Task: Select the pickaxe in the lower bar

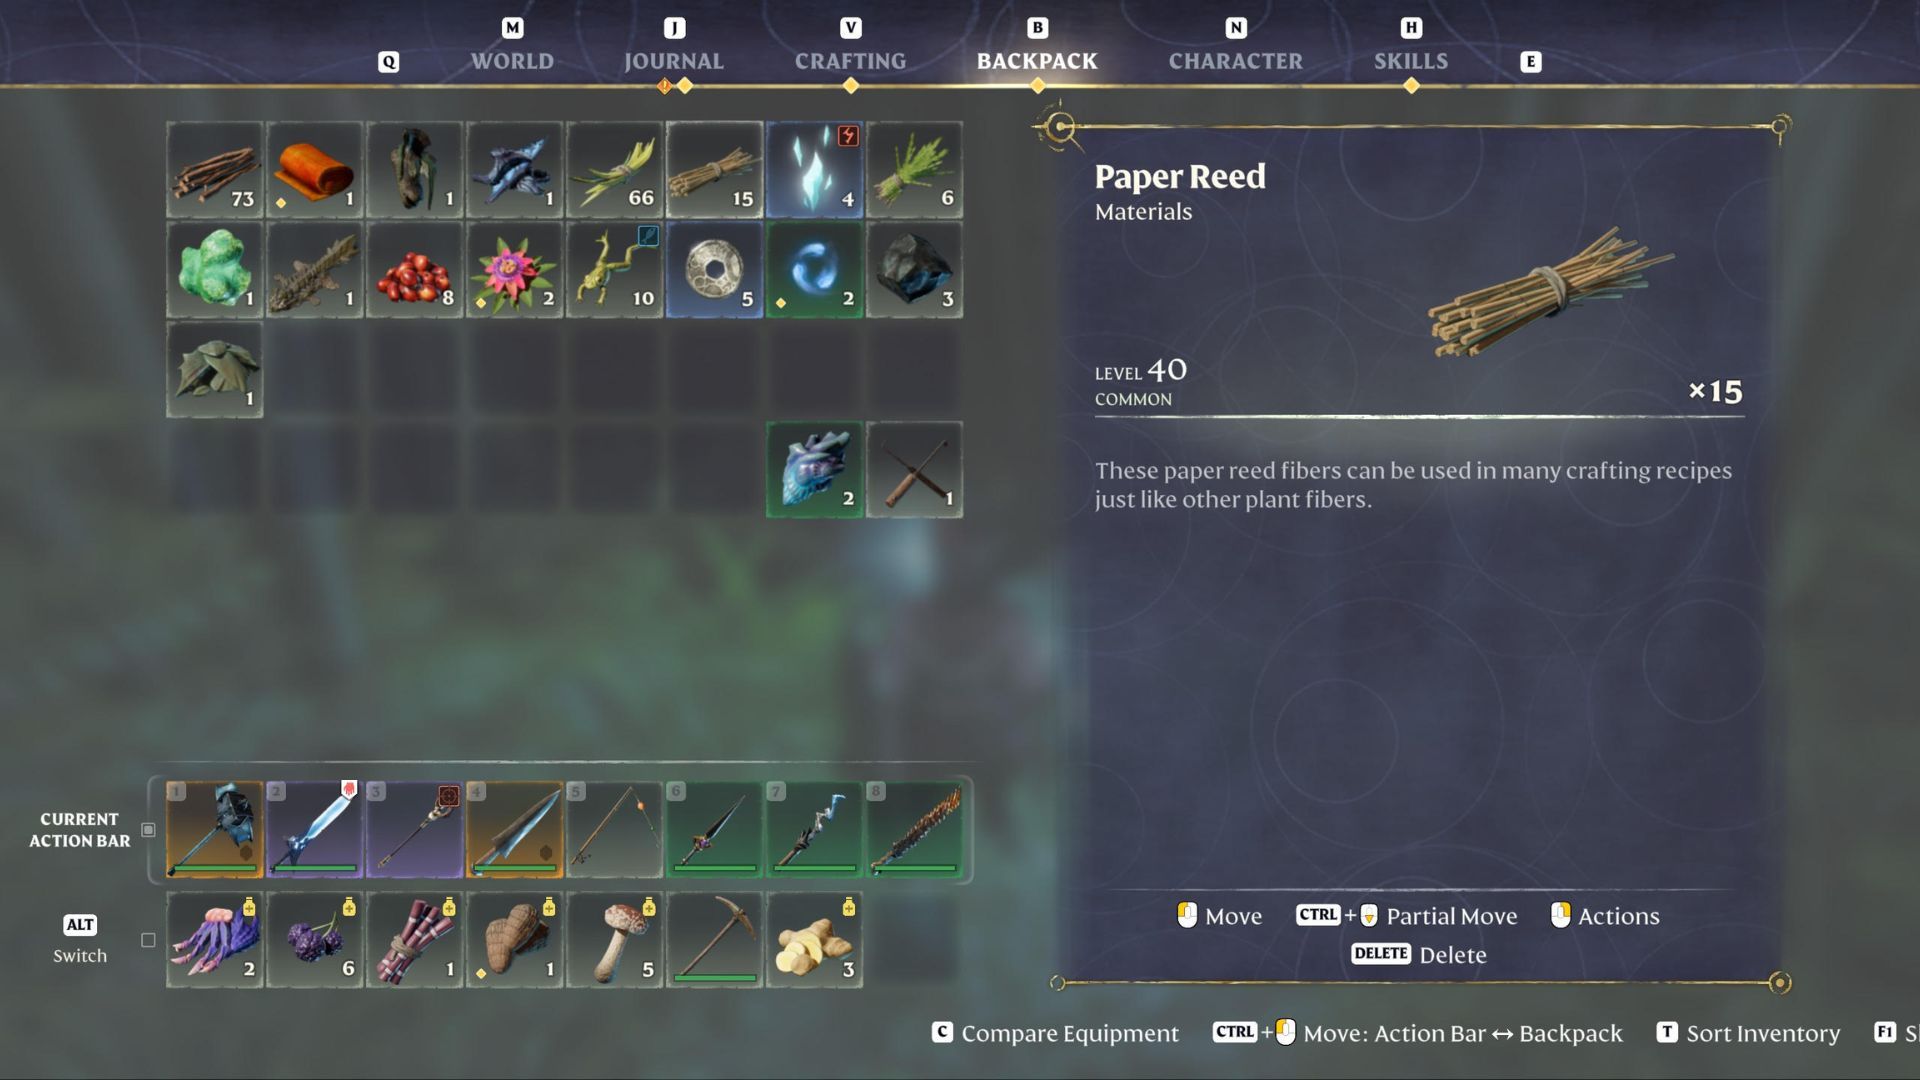Action: [x=714, y=940]
